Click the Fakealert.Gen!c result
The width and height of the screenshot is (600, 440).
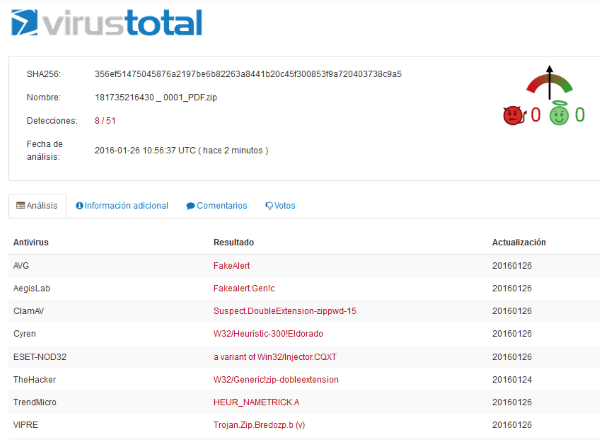point(244,288)
